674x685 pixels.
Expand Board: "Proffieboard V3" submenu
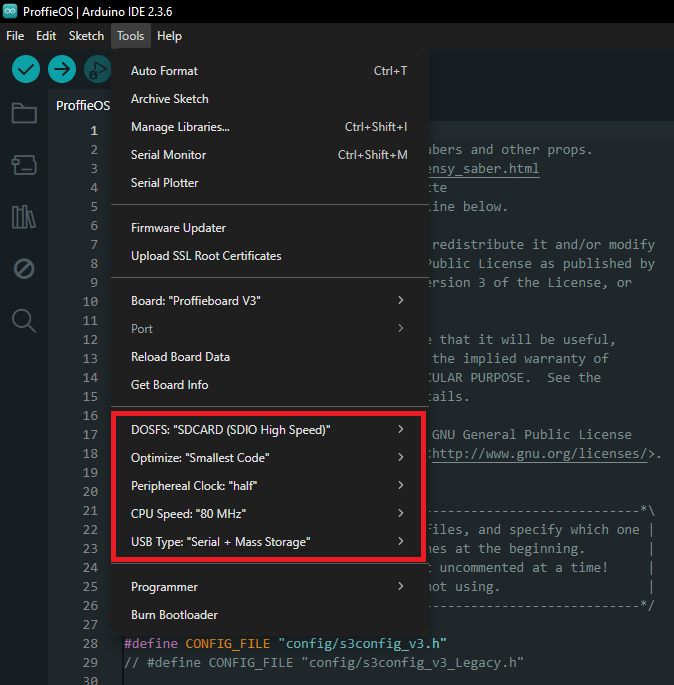coord(269,301)
